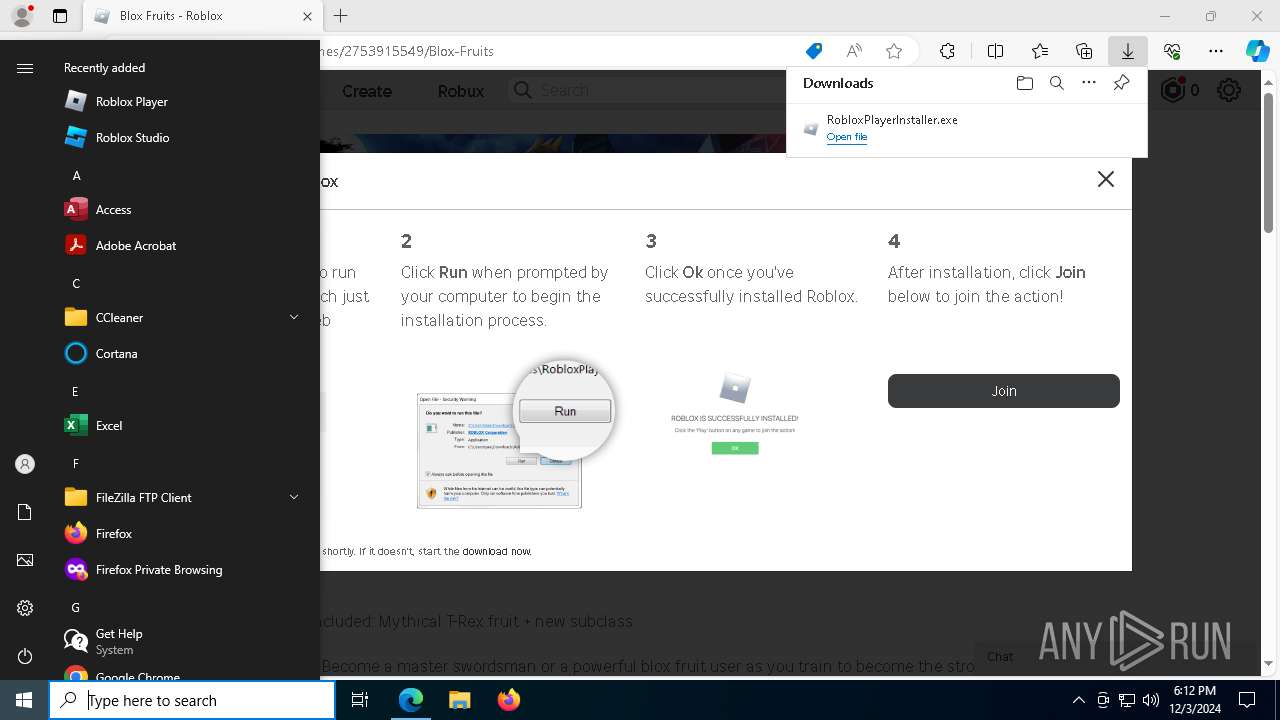The image size is (1280, 720).
Task: Open Edge tab actions menu
Action: [x=60, y=16]
